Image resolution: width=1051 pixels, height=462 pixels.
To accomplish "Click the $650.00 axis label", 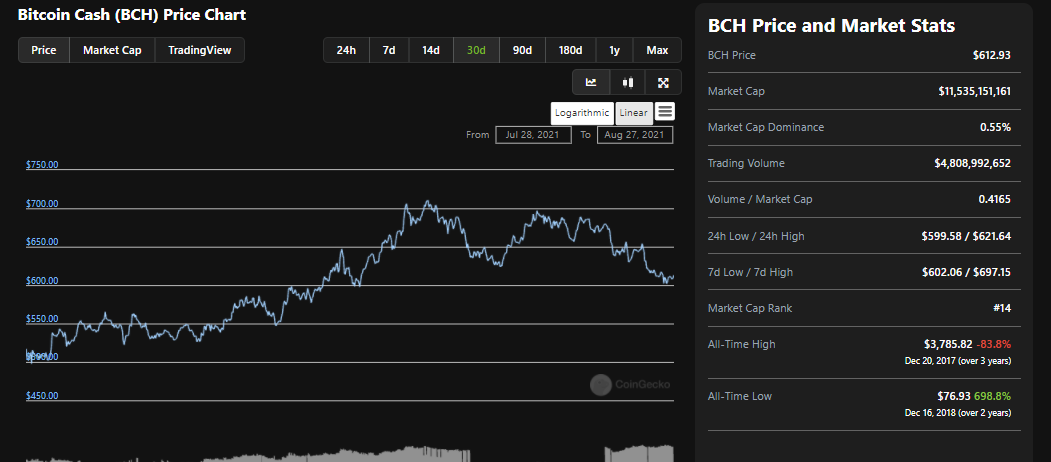I will click(42, 241).
